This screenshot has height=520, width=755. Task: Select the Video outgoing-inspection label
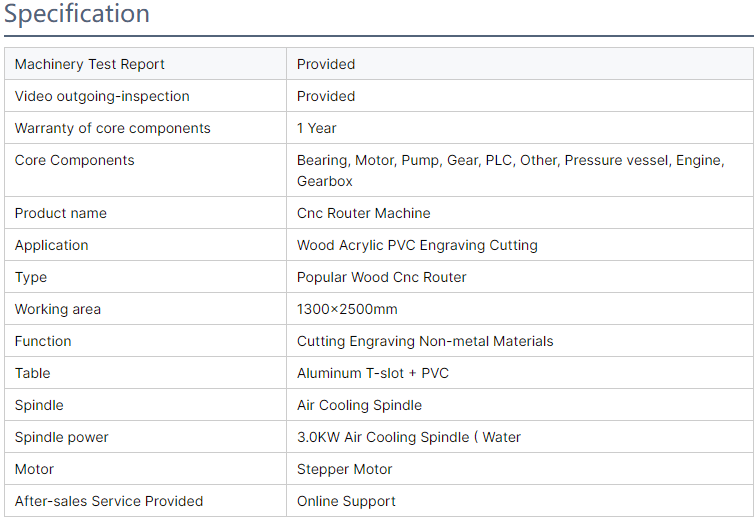pyautogui.click(x=102, y=96)
